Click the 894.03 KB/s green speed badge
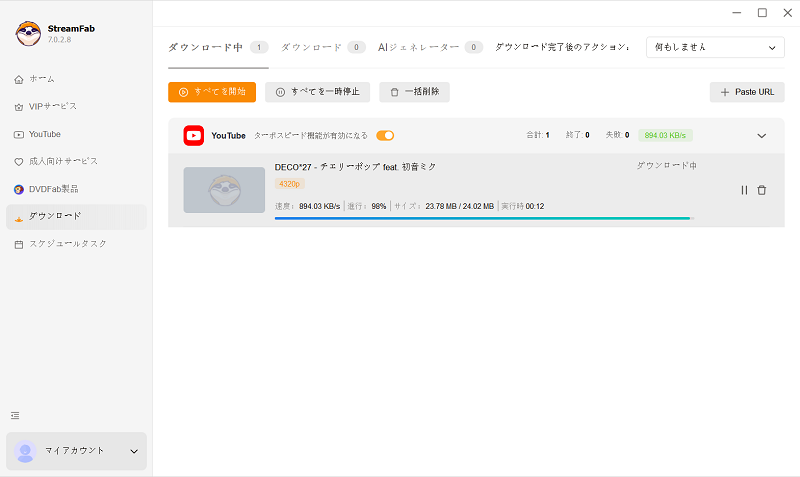This screenshot has height=477, width=800. (x=665, y=136)
